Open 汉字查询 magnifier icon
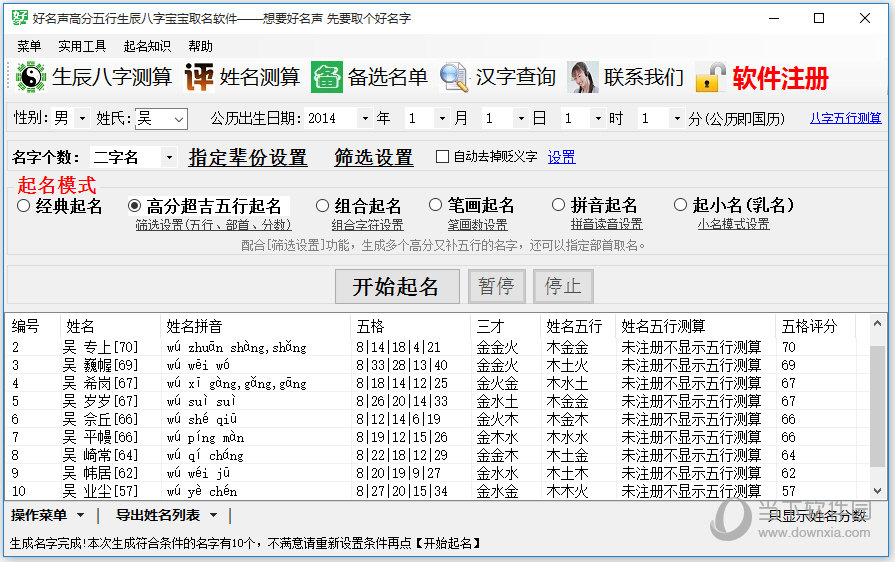Image resolution: width=895 pixels, height=562 pixels. pyautogui.click(x=454, y=77)
